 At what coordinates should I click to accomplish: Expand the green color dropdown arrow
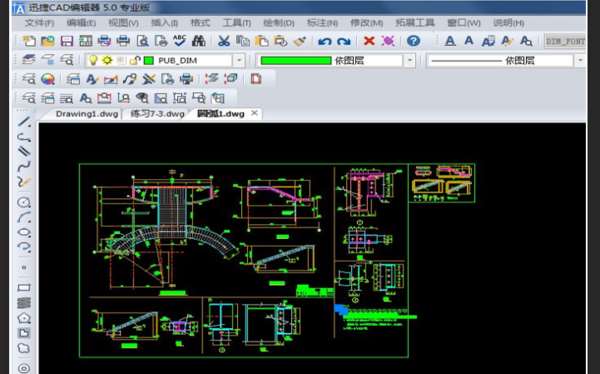pyautogui.click(x=410, y=60)
